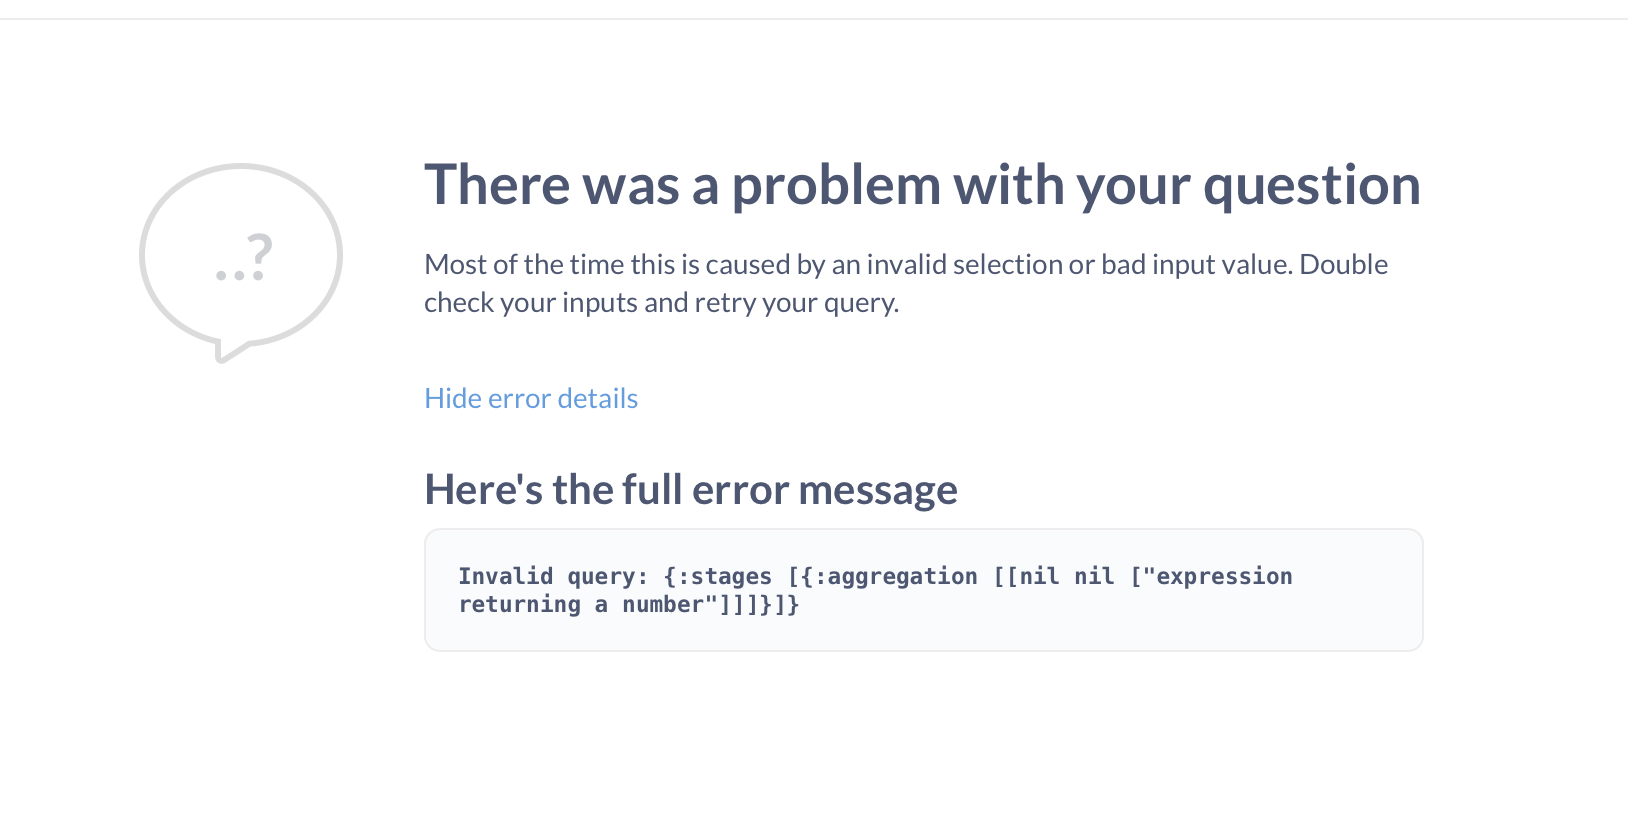Click the word 'Double' in the description
1628x816 pixels.
point(1343,264)
